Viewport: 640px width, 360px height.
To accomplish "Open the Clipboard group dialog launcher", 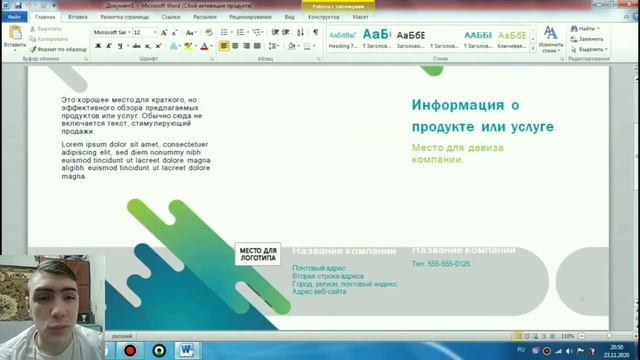I will pyautogui.click(x=86, y=59).
